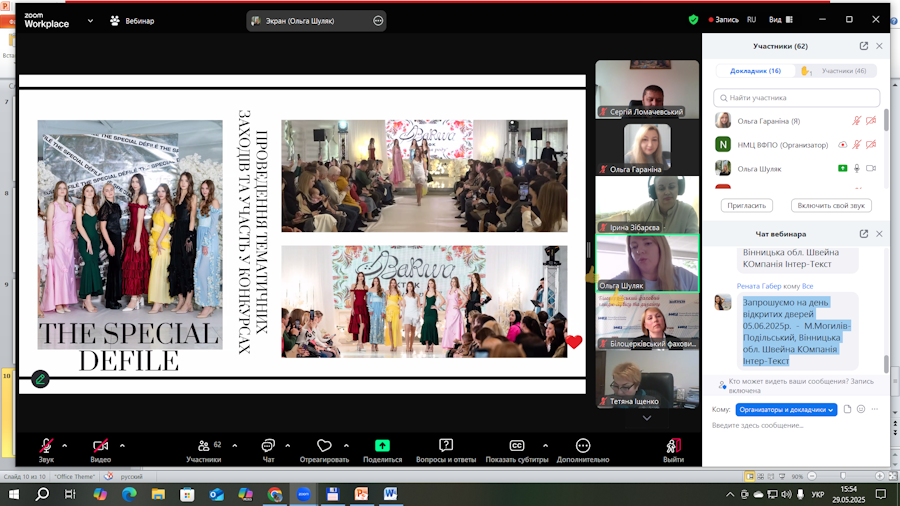Close the Чат вебинара panel
The width and height of the screenshot is (900, 506).
click(x=879, y=233)
